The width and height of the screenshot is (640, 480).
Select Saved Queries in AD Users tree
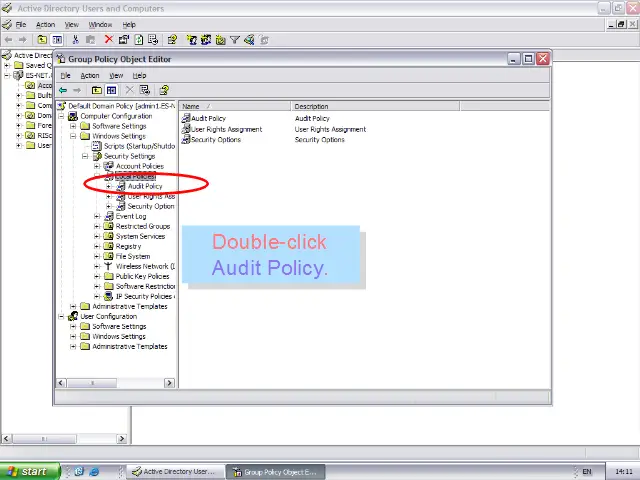click(x=38, y=65)
